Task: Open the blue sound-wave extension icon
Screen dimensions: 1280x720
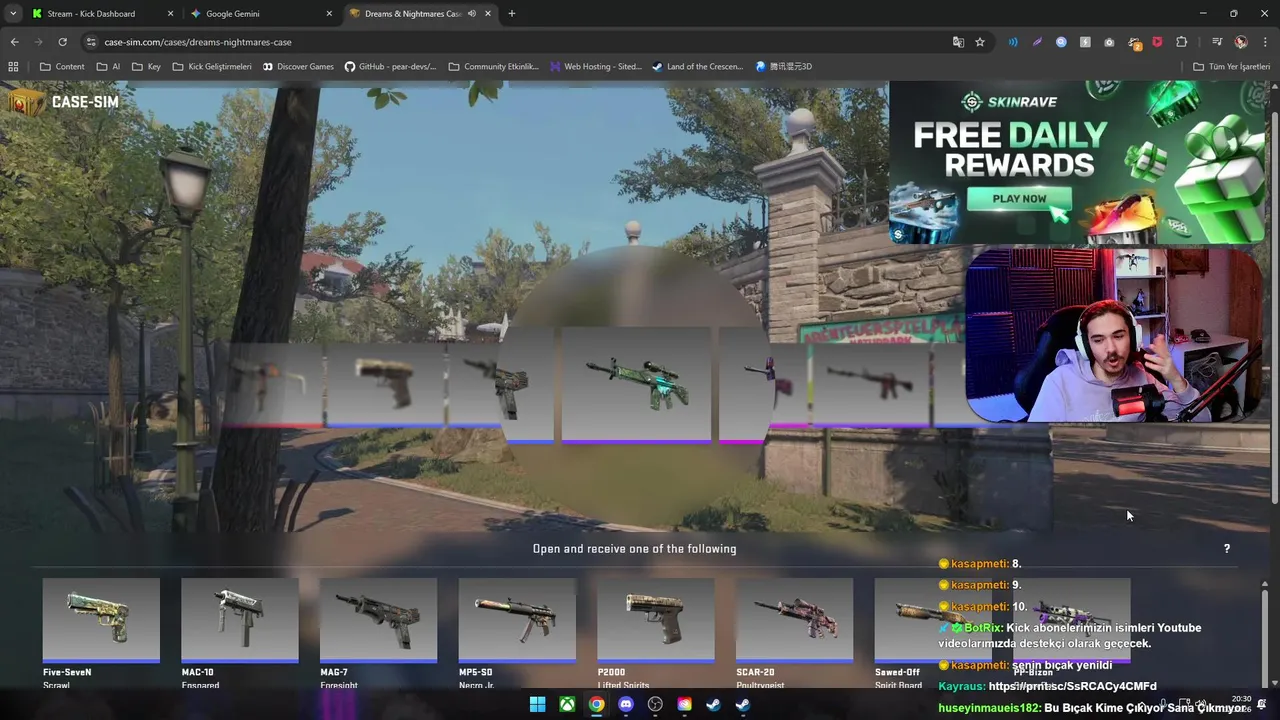Action: (x=1013, y=42)
